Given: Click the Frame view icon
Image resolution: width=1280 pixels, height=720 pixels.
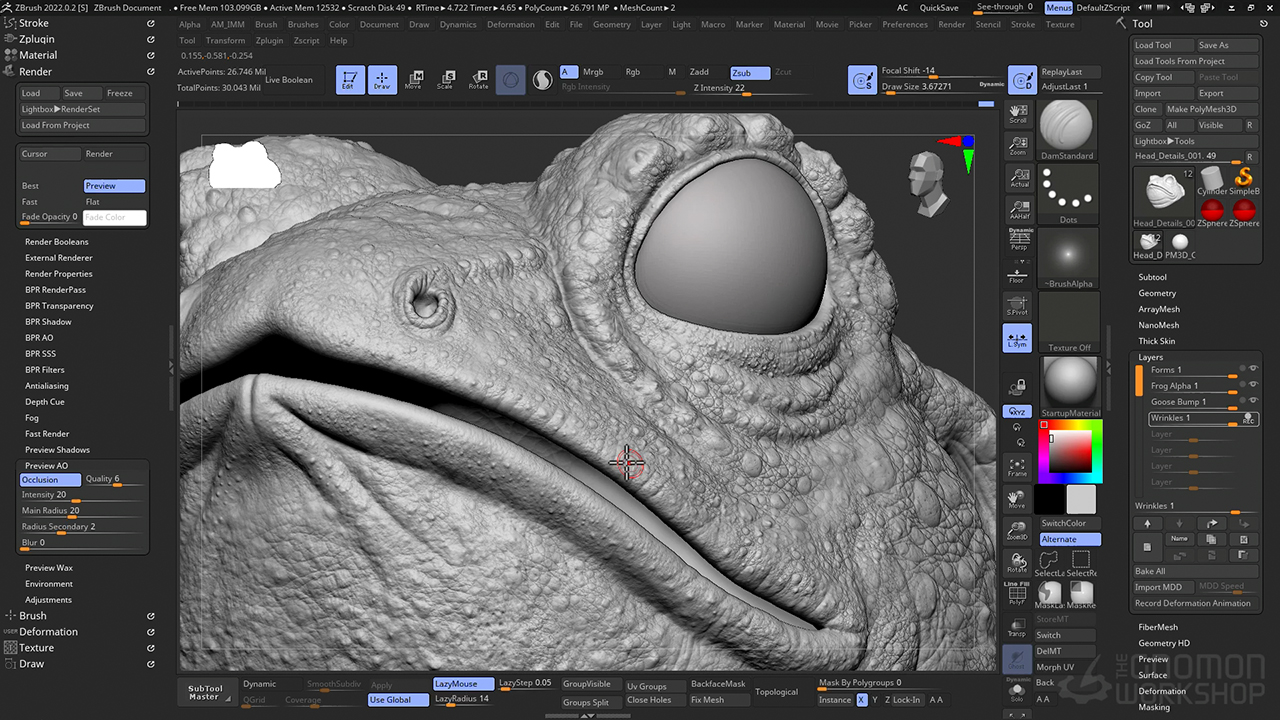Looking at the screenshot, I should 1017,467.
